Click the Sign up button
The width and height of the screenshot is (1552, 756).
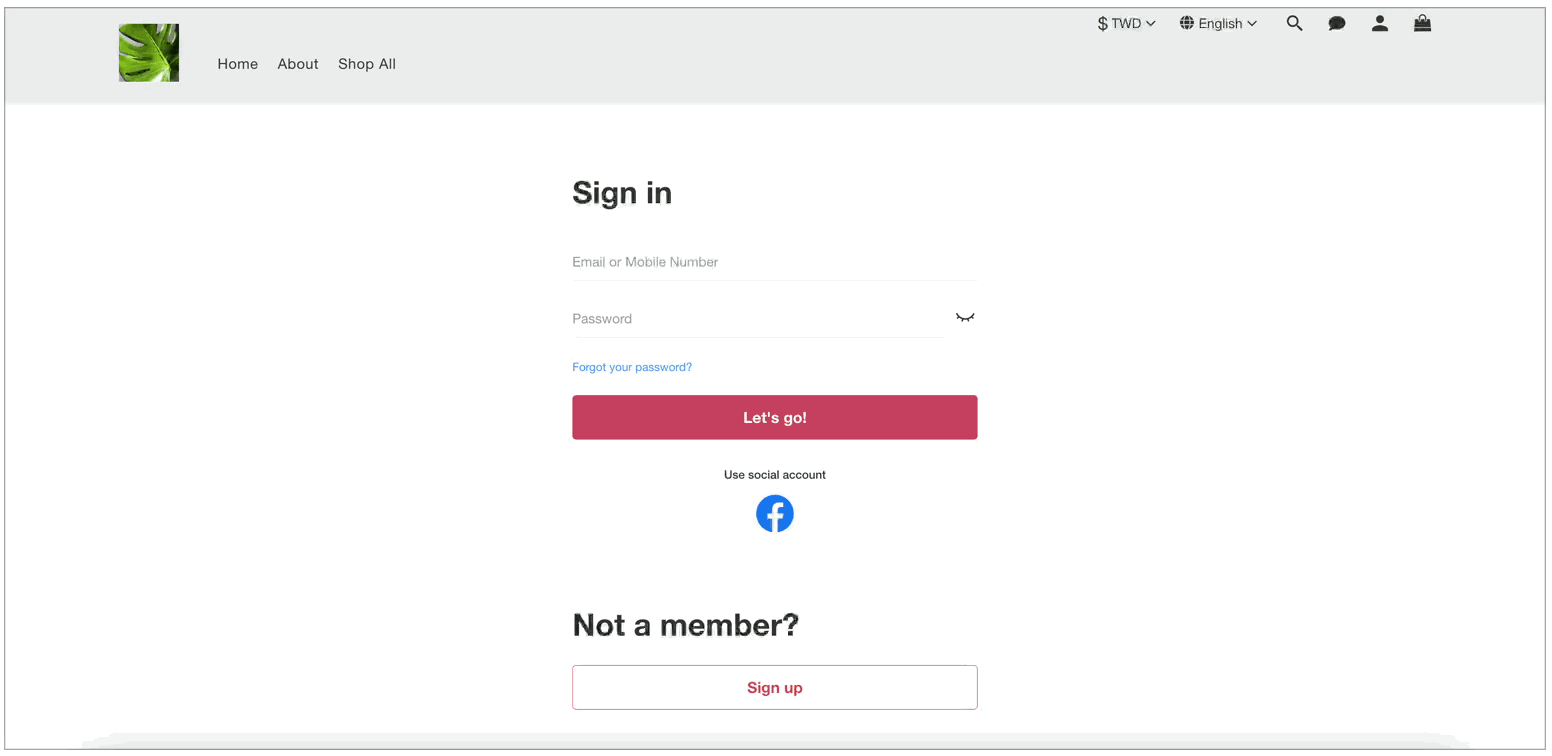pos(775,687)
